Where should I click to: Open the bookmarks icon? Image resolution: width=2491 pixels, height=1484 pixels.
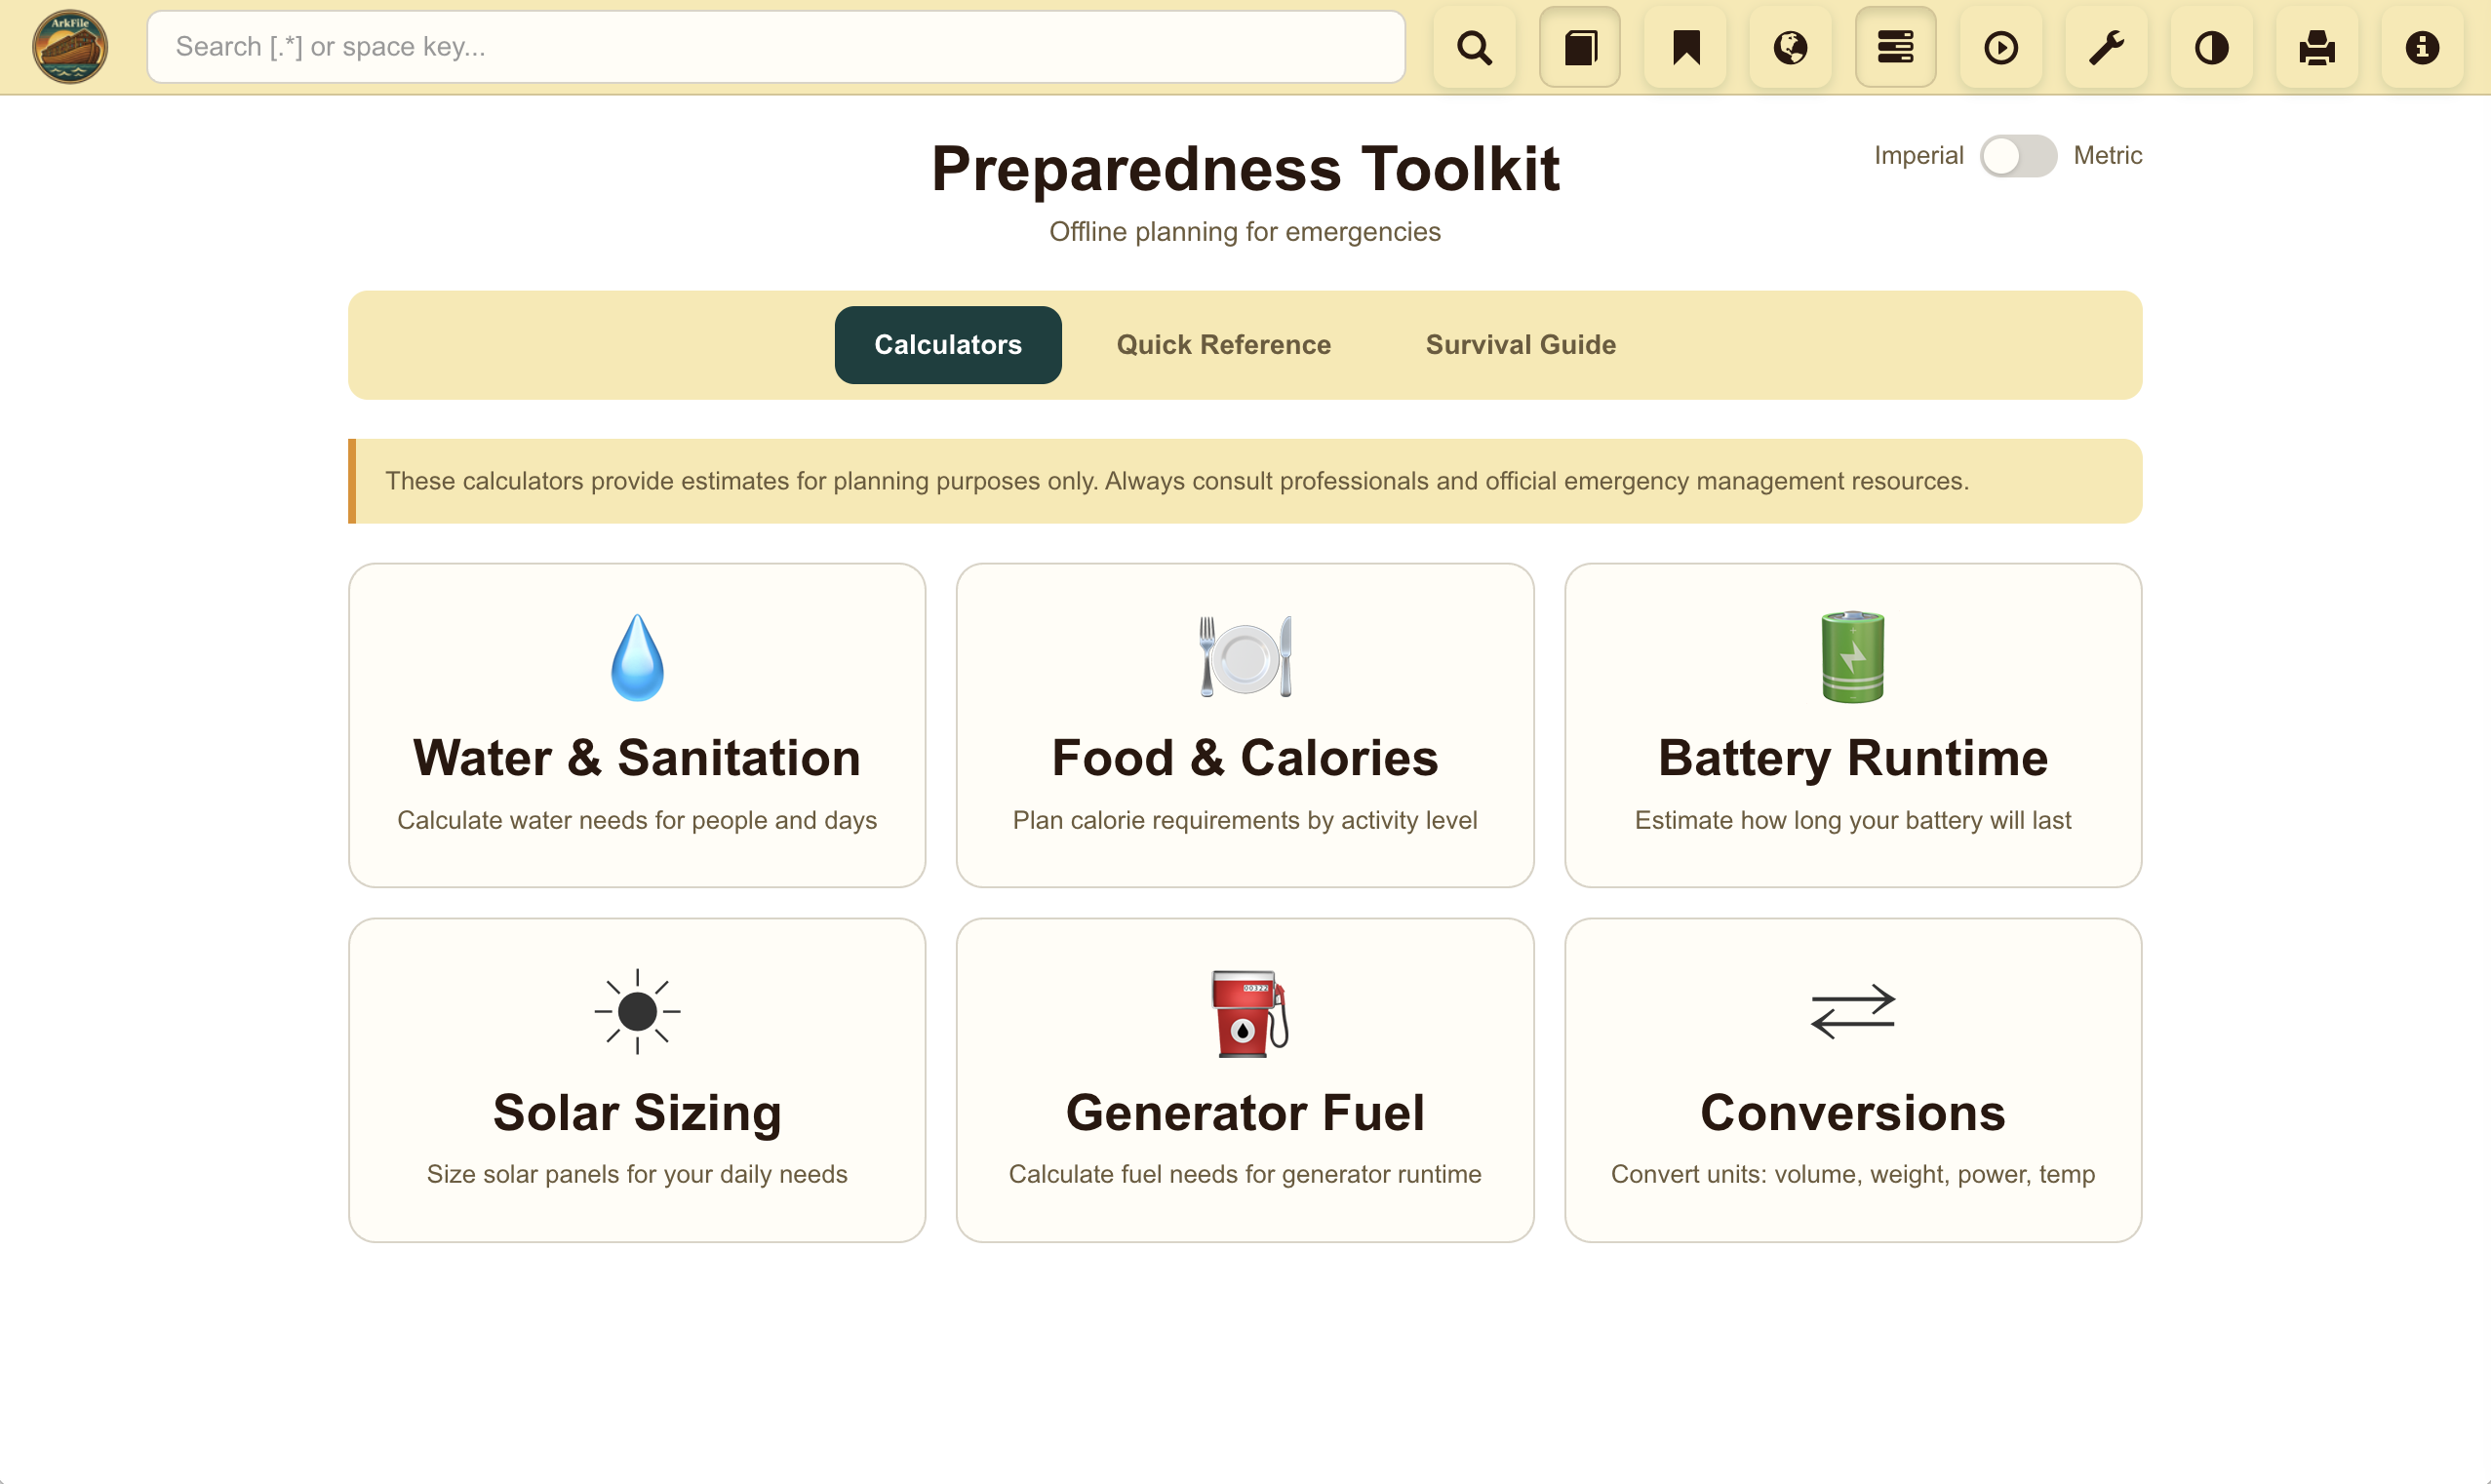point(1685,46)
